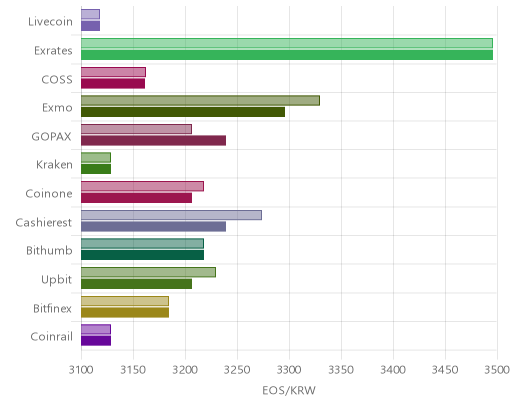Select the Coinrail exchange label
The height and width of the screenshot is (408, 512).
[51, 336]
